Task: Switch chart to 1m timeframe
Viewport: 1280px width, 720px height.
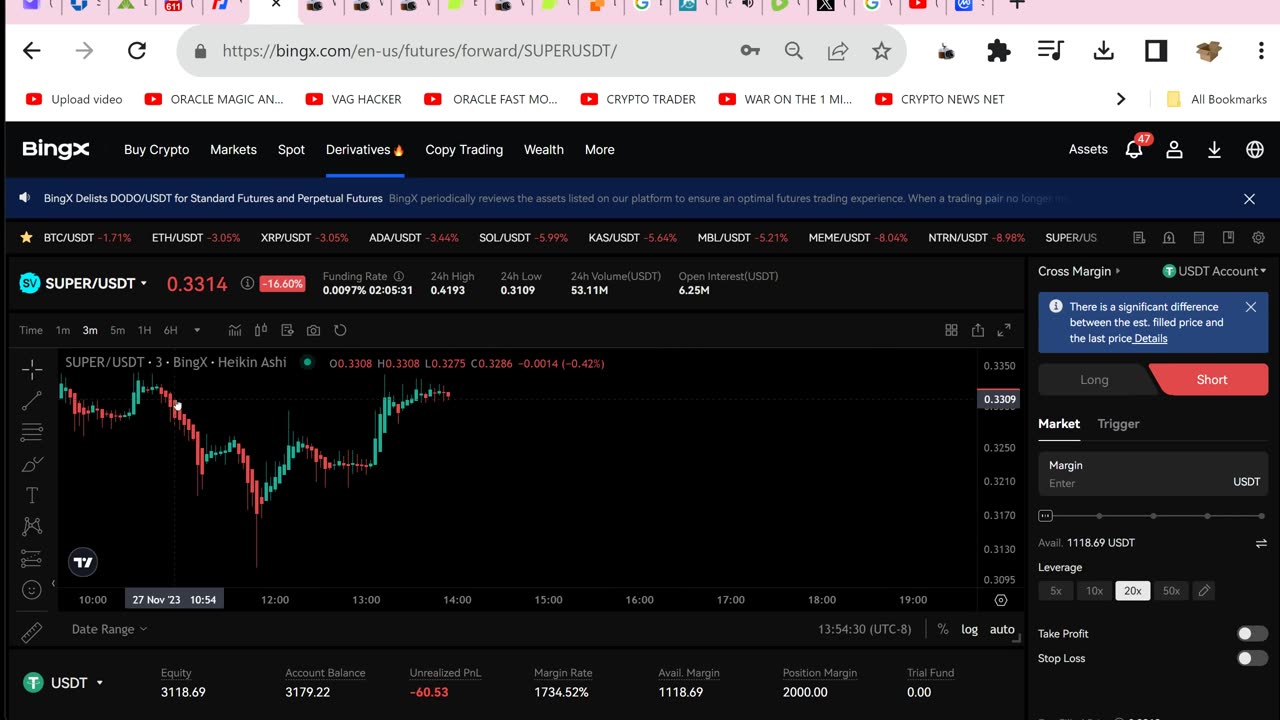Action: [x=63, y=330]
